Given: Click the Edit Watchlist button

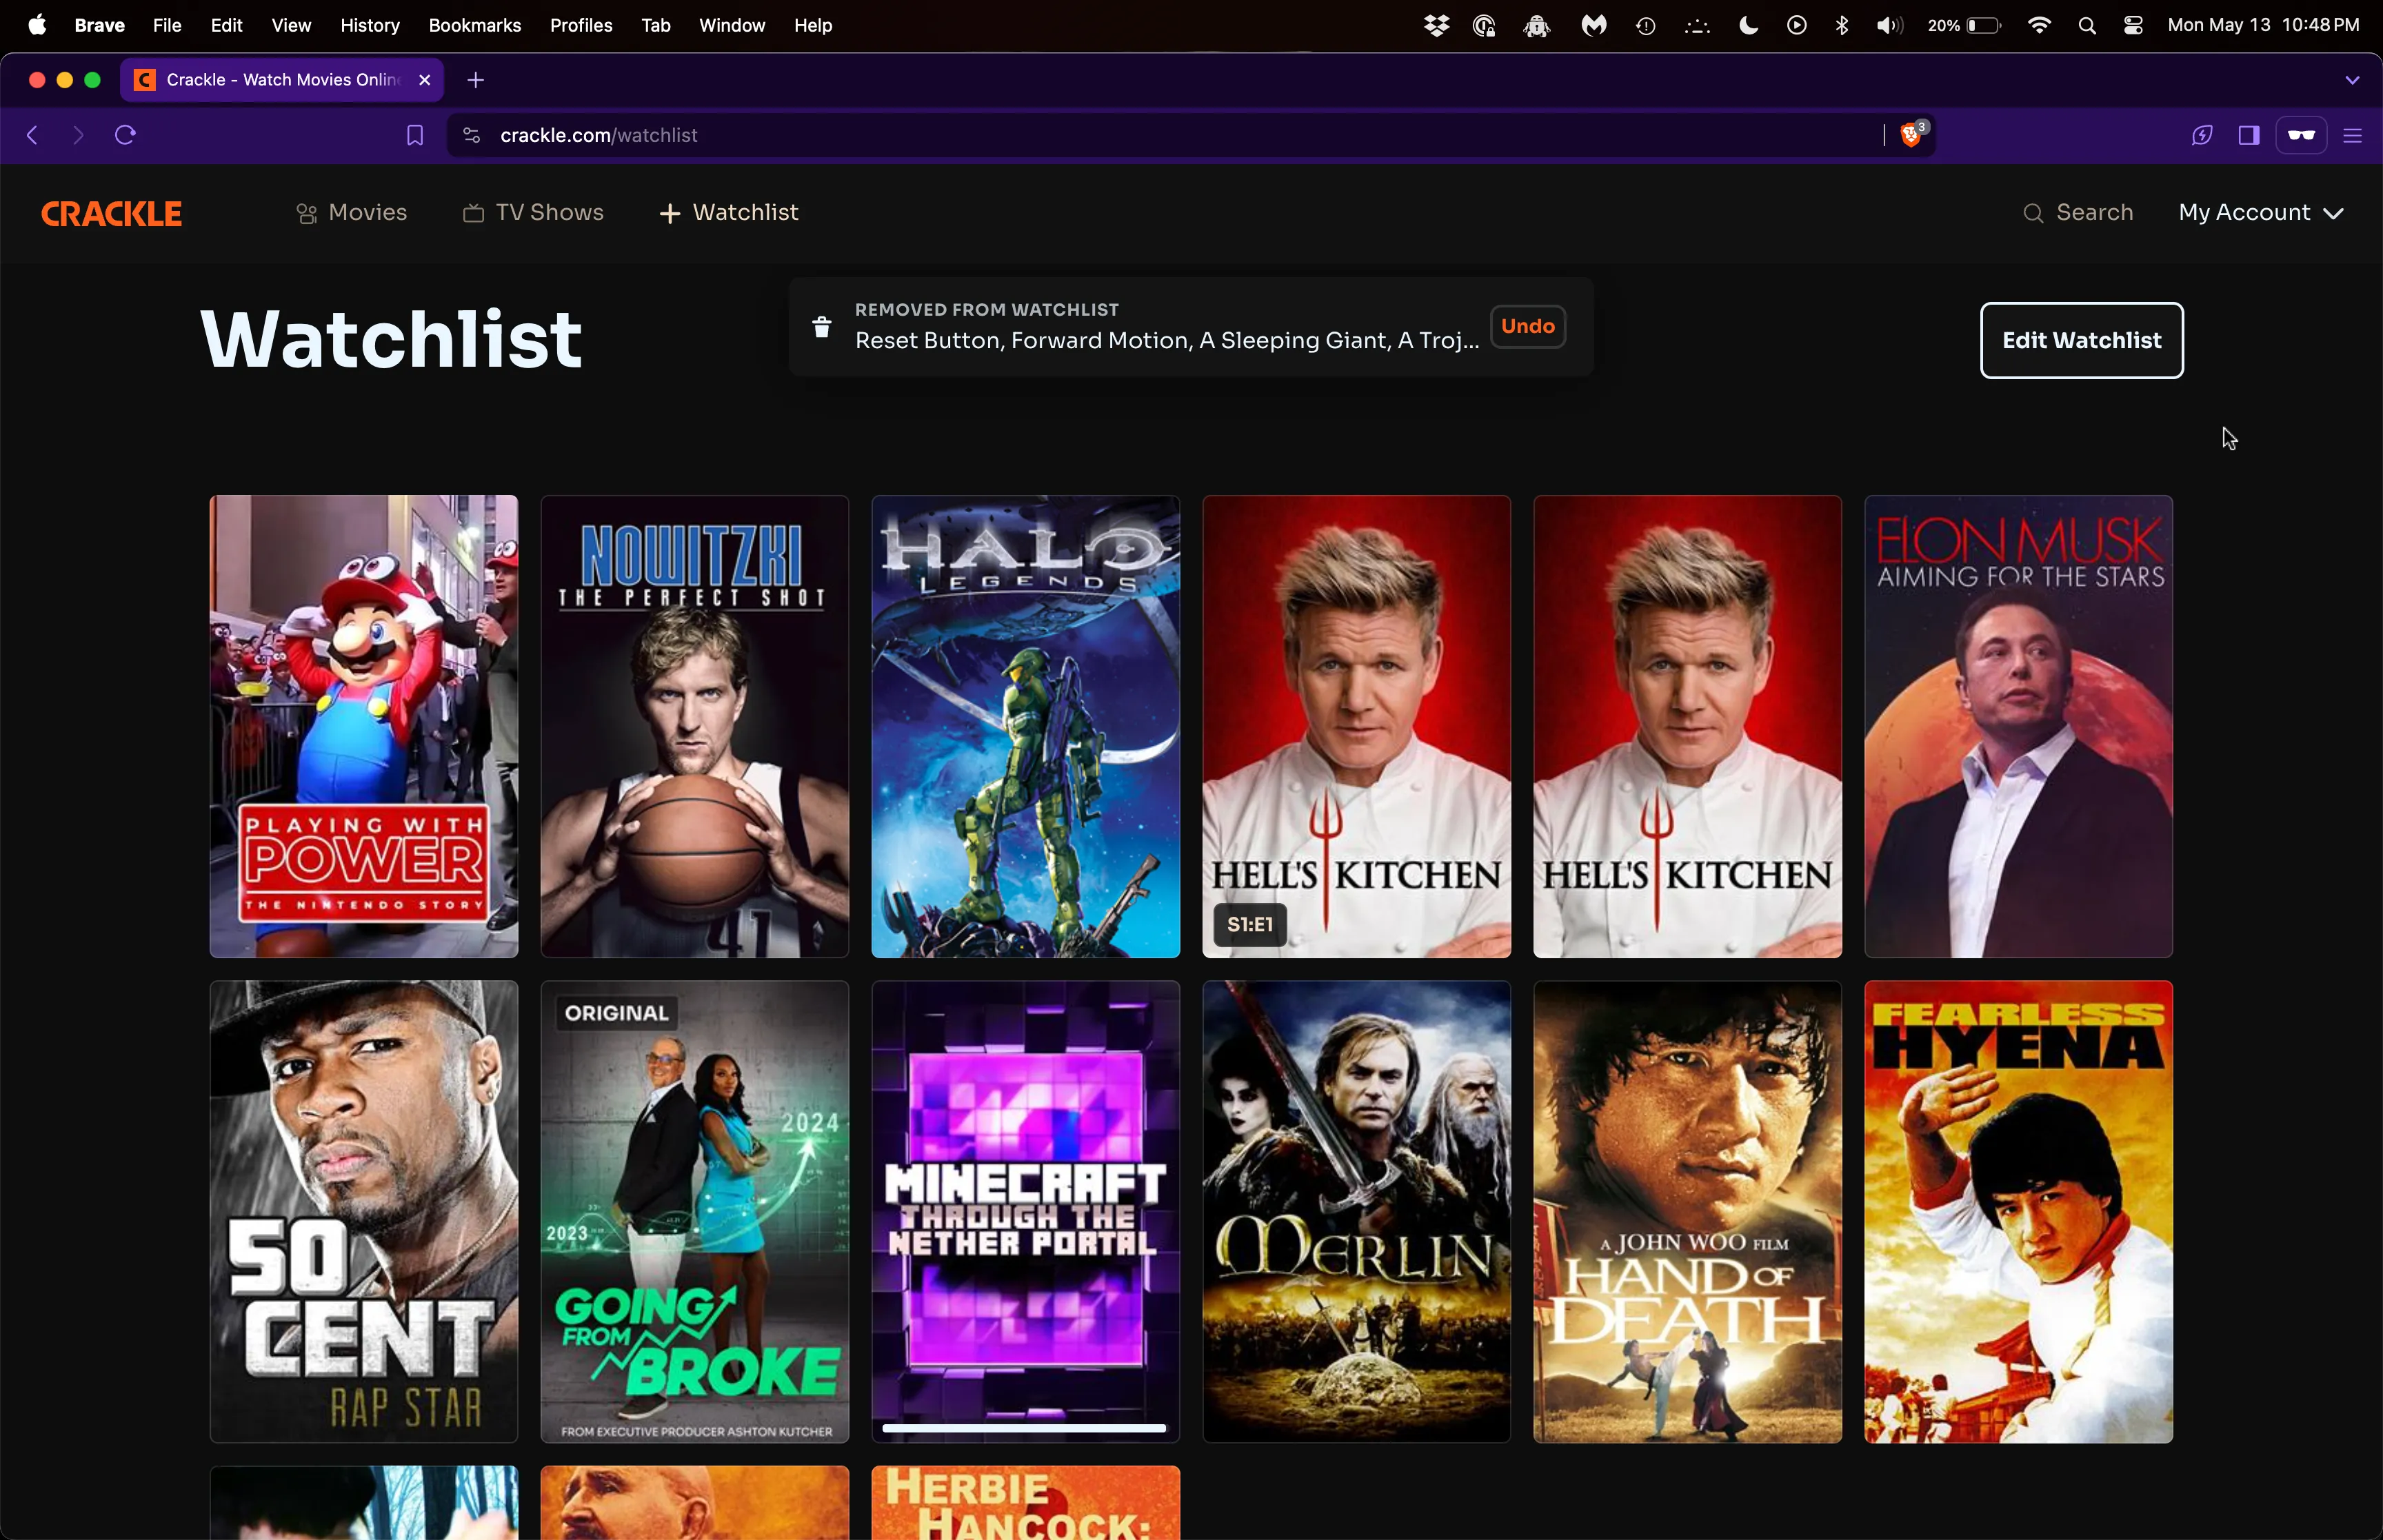Looking at the screenshot, I should pos(2081,340).
